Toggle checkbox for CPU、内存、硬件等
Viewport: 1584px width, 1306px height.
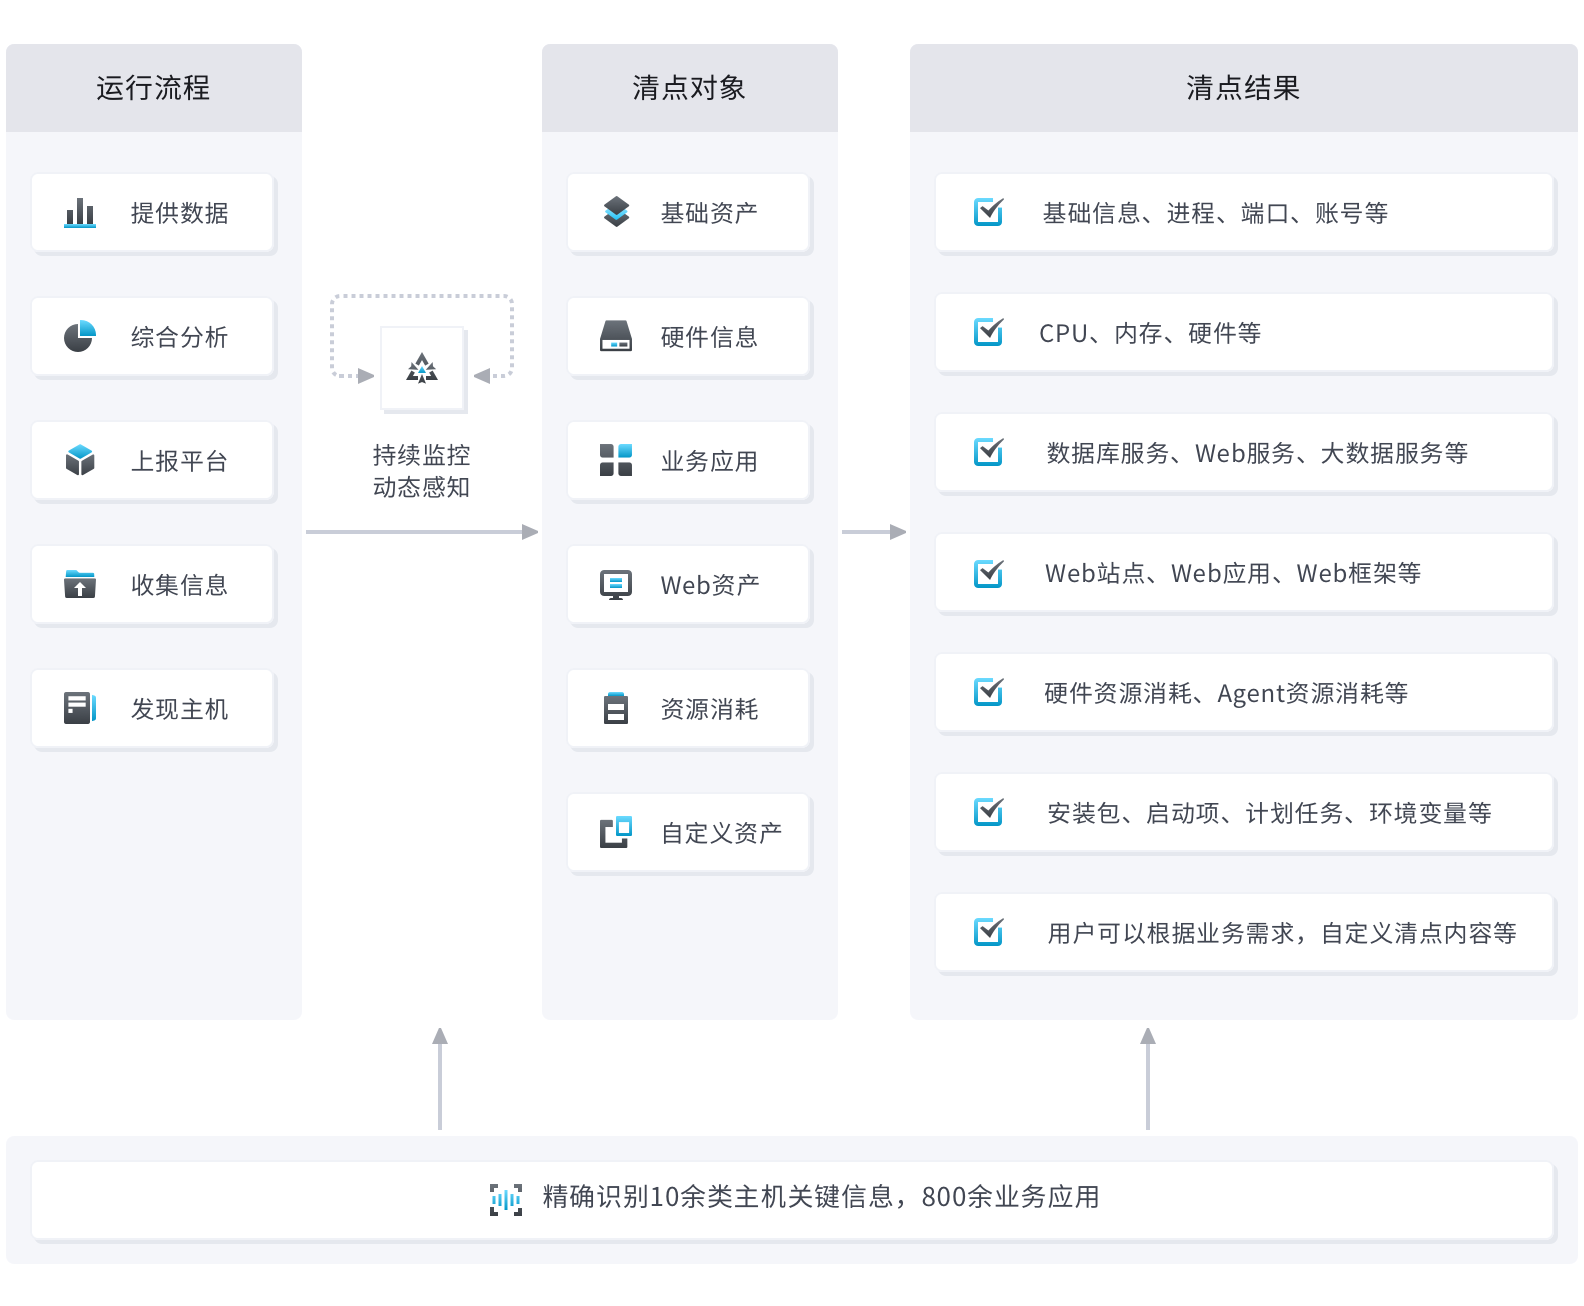pos(988,332)
